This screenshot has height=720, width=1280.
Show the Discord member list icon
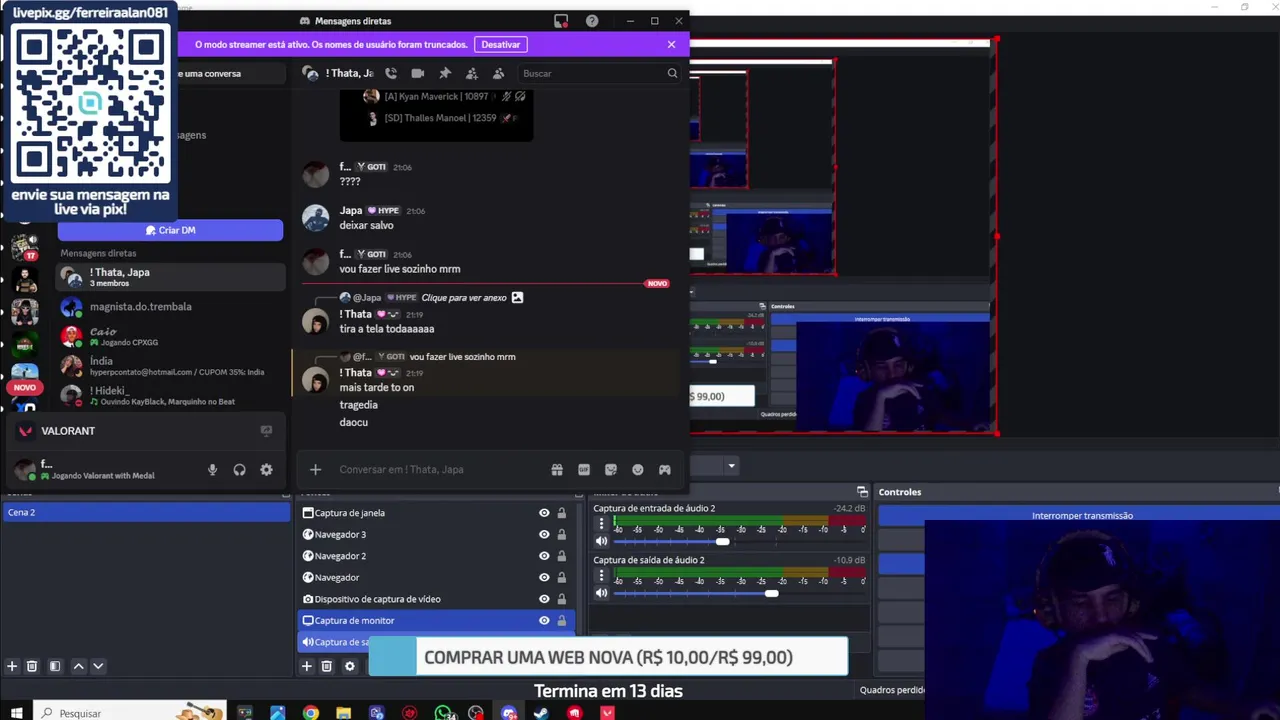pos(499,73)
